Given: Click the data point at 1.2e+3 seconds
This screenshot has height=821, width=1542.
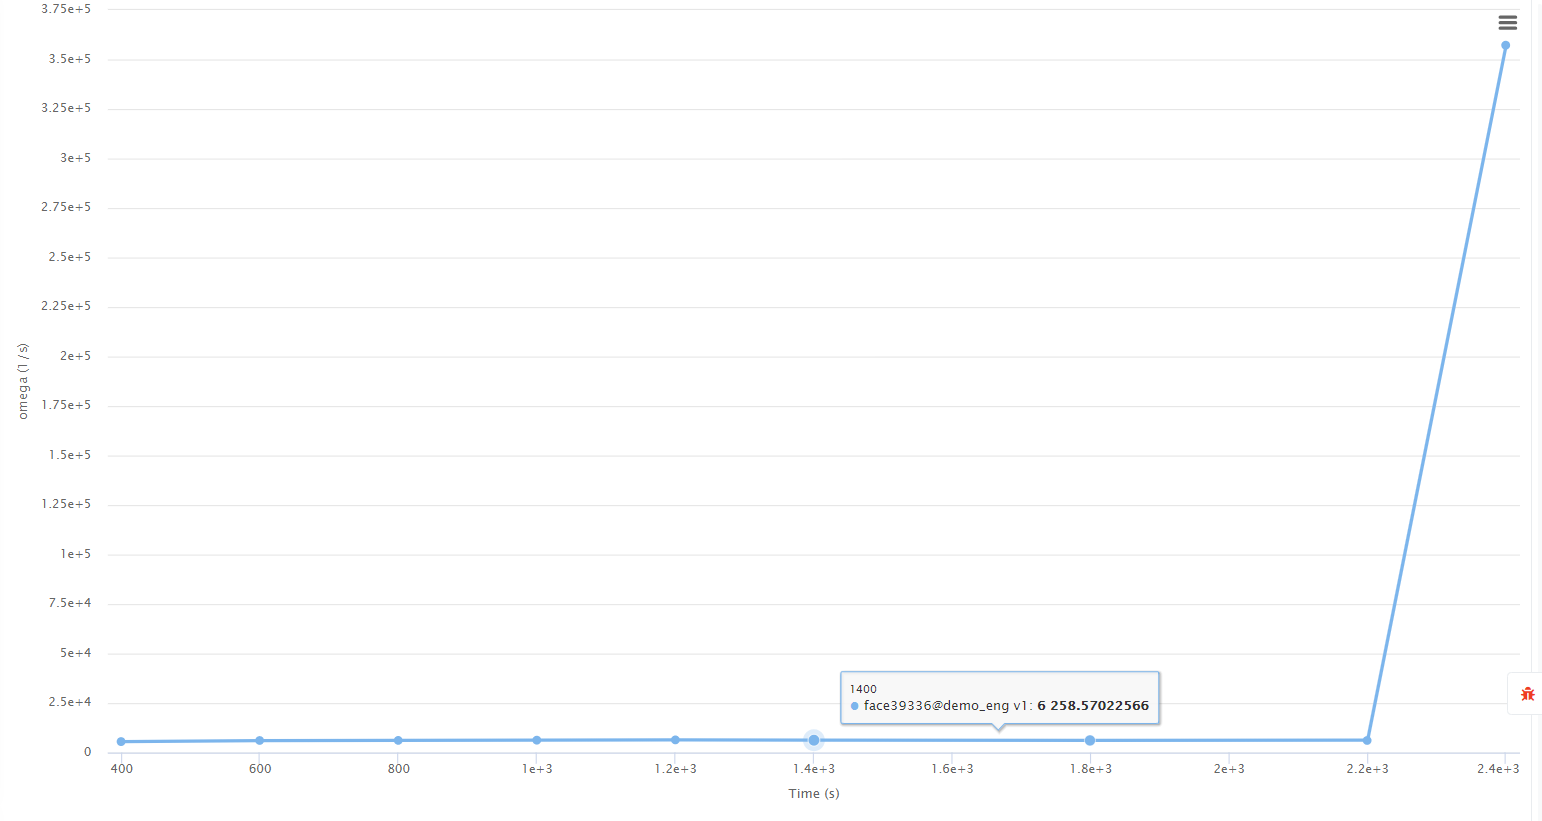Looking at the screenshot, I should [676, 740].
